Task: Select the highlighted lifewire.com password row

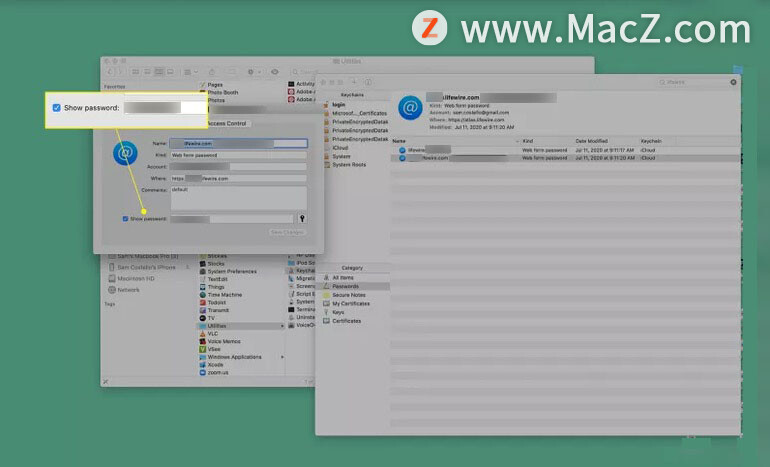Action: pos(566,158)
